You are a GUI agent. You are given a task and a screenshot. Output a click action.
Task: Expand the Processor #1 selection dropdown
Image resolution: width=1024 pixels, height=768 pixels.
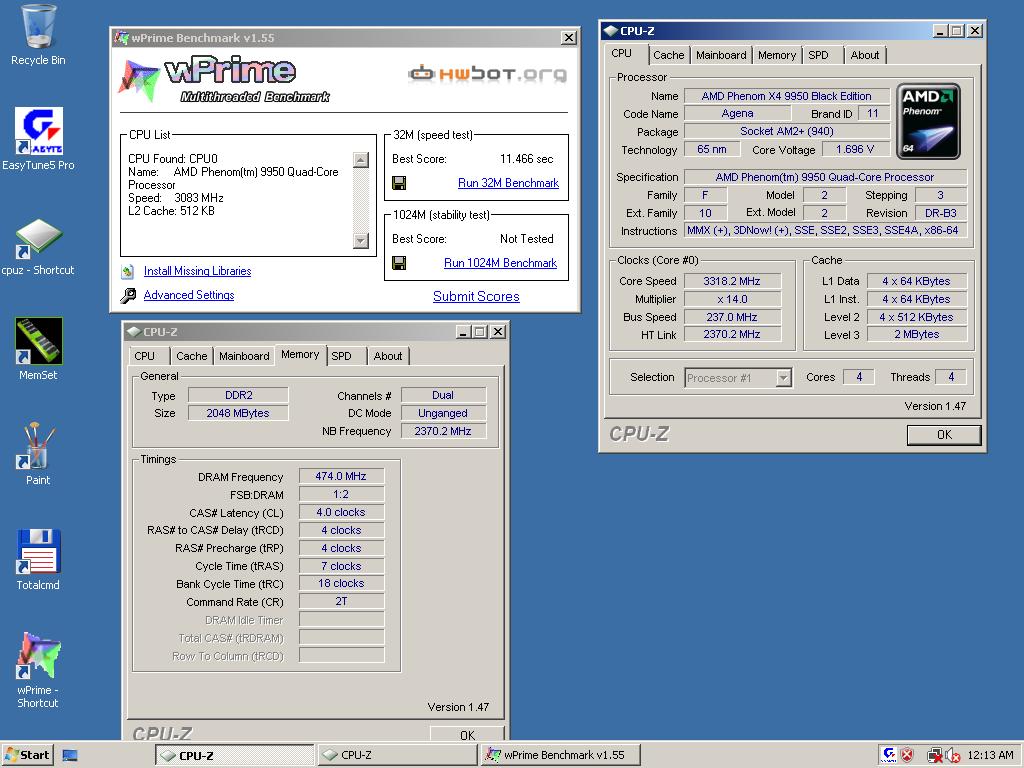point(784,377)
